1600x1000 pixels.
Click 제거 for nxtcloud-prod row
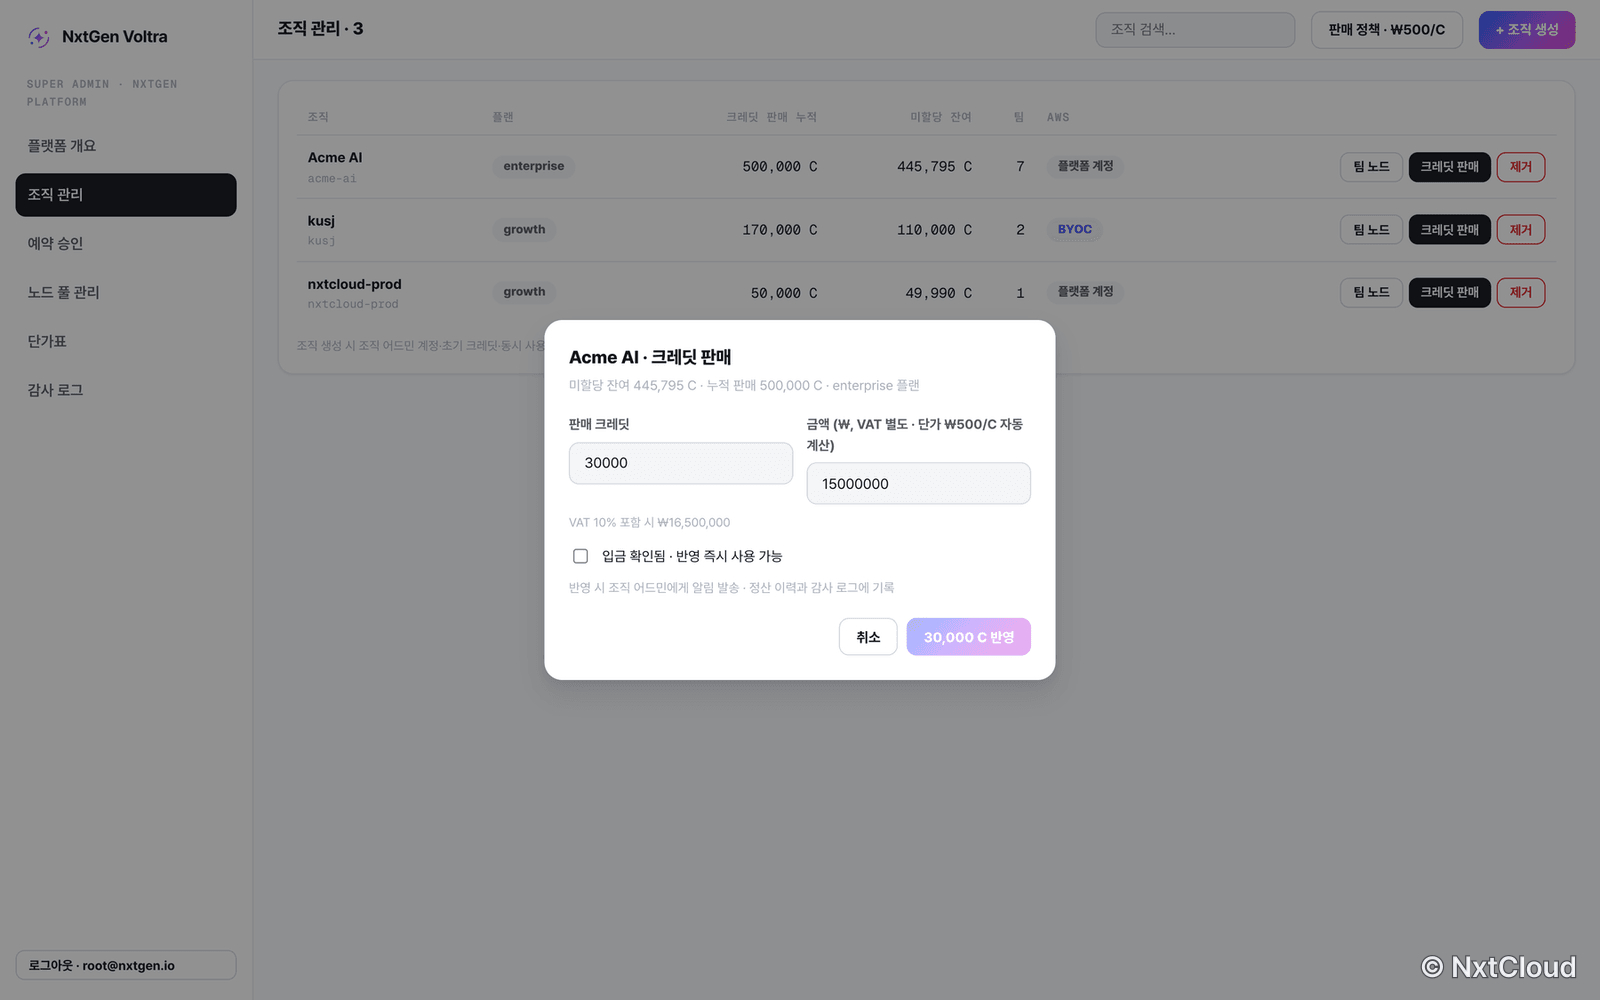[x=1521, y=293]
